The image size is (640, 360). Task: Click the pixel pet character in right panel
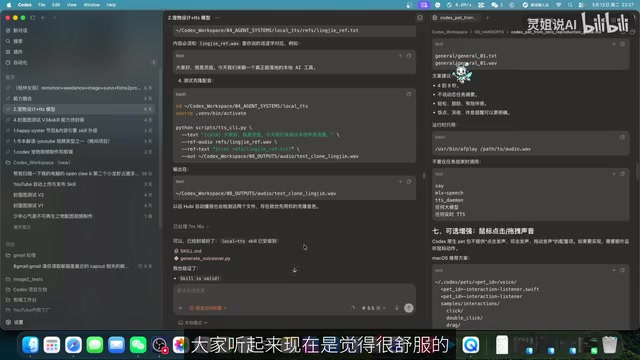coord(462,73)
